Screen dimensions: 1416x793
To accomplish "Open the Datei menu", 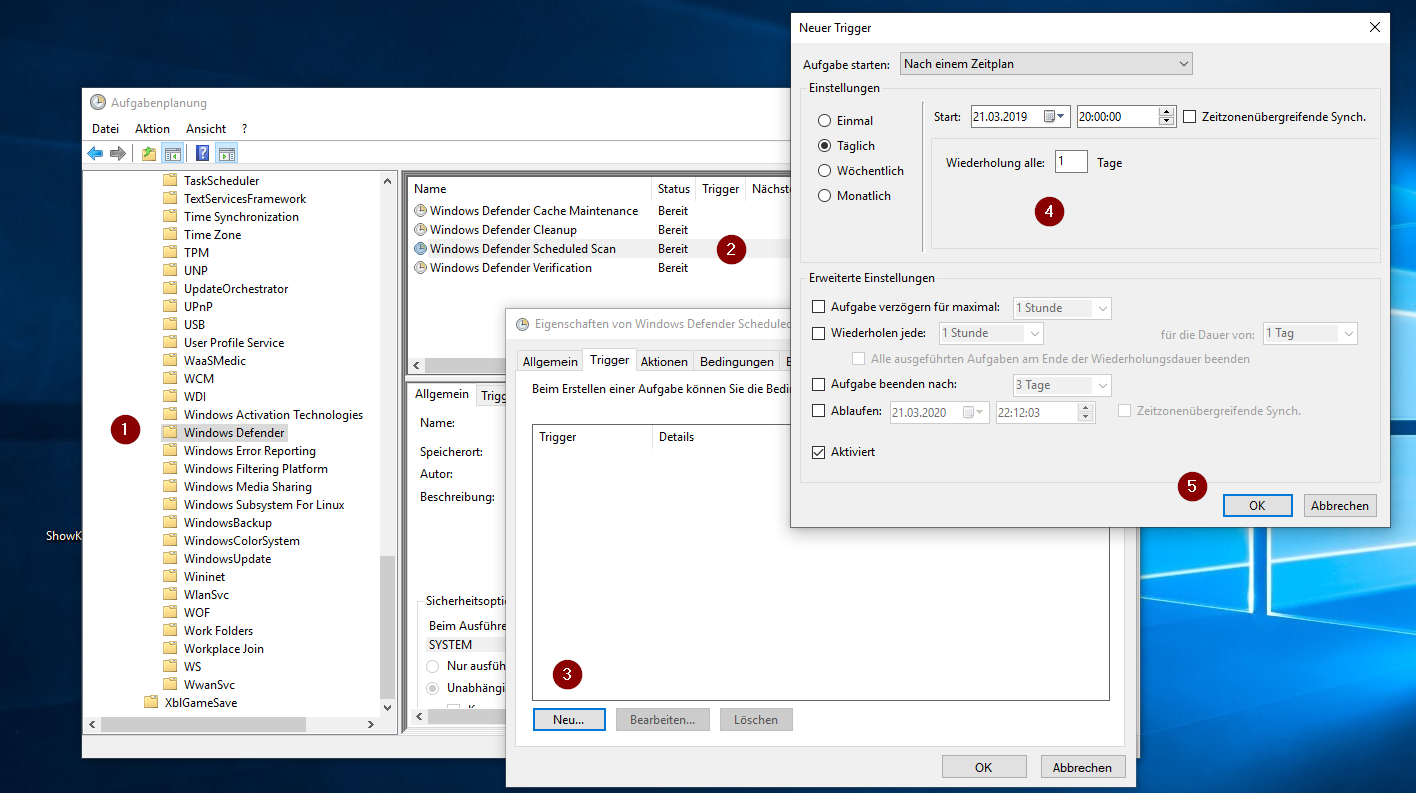I will [105, 129].
